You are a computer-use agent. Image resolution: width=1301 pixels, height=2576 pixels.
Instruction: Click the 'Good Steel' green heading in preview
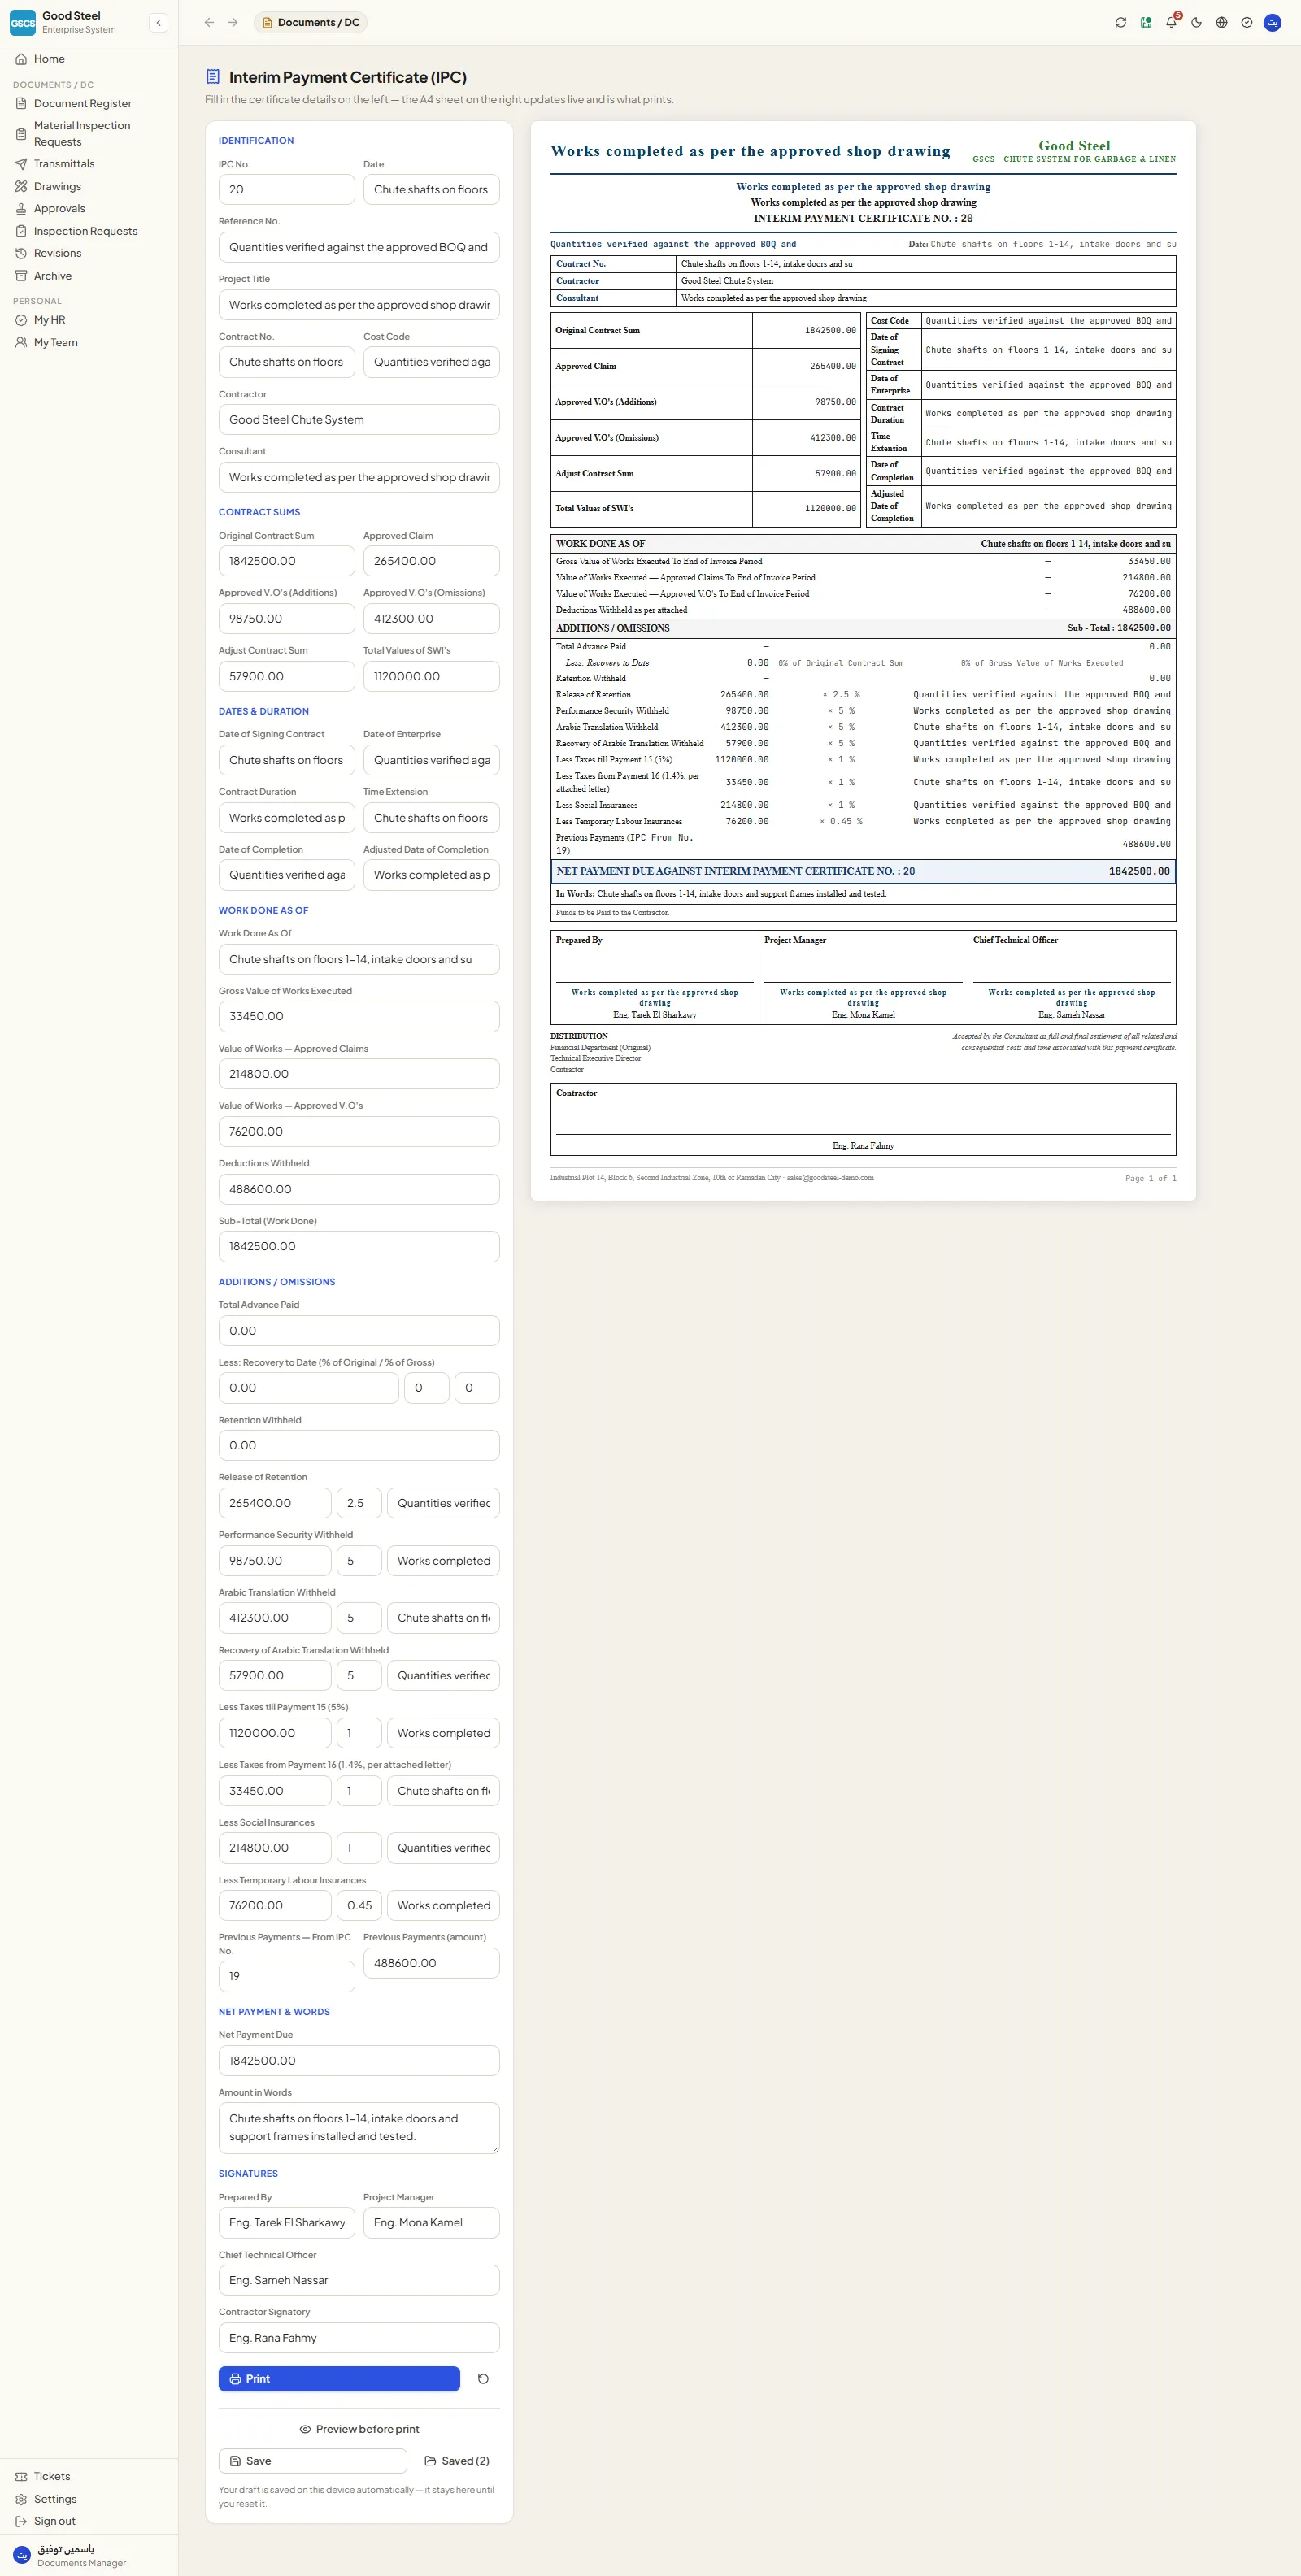pyautogui.click(x=1074, y=146)
